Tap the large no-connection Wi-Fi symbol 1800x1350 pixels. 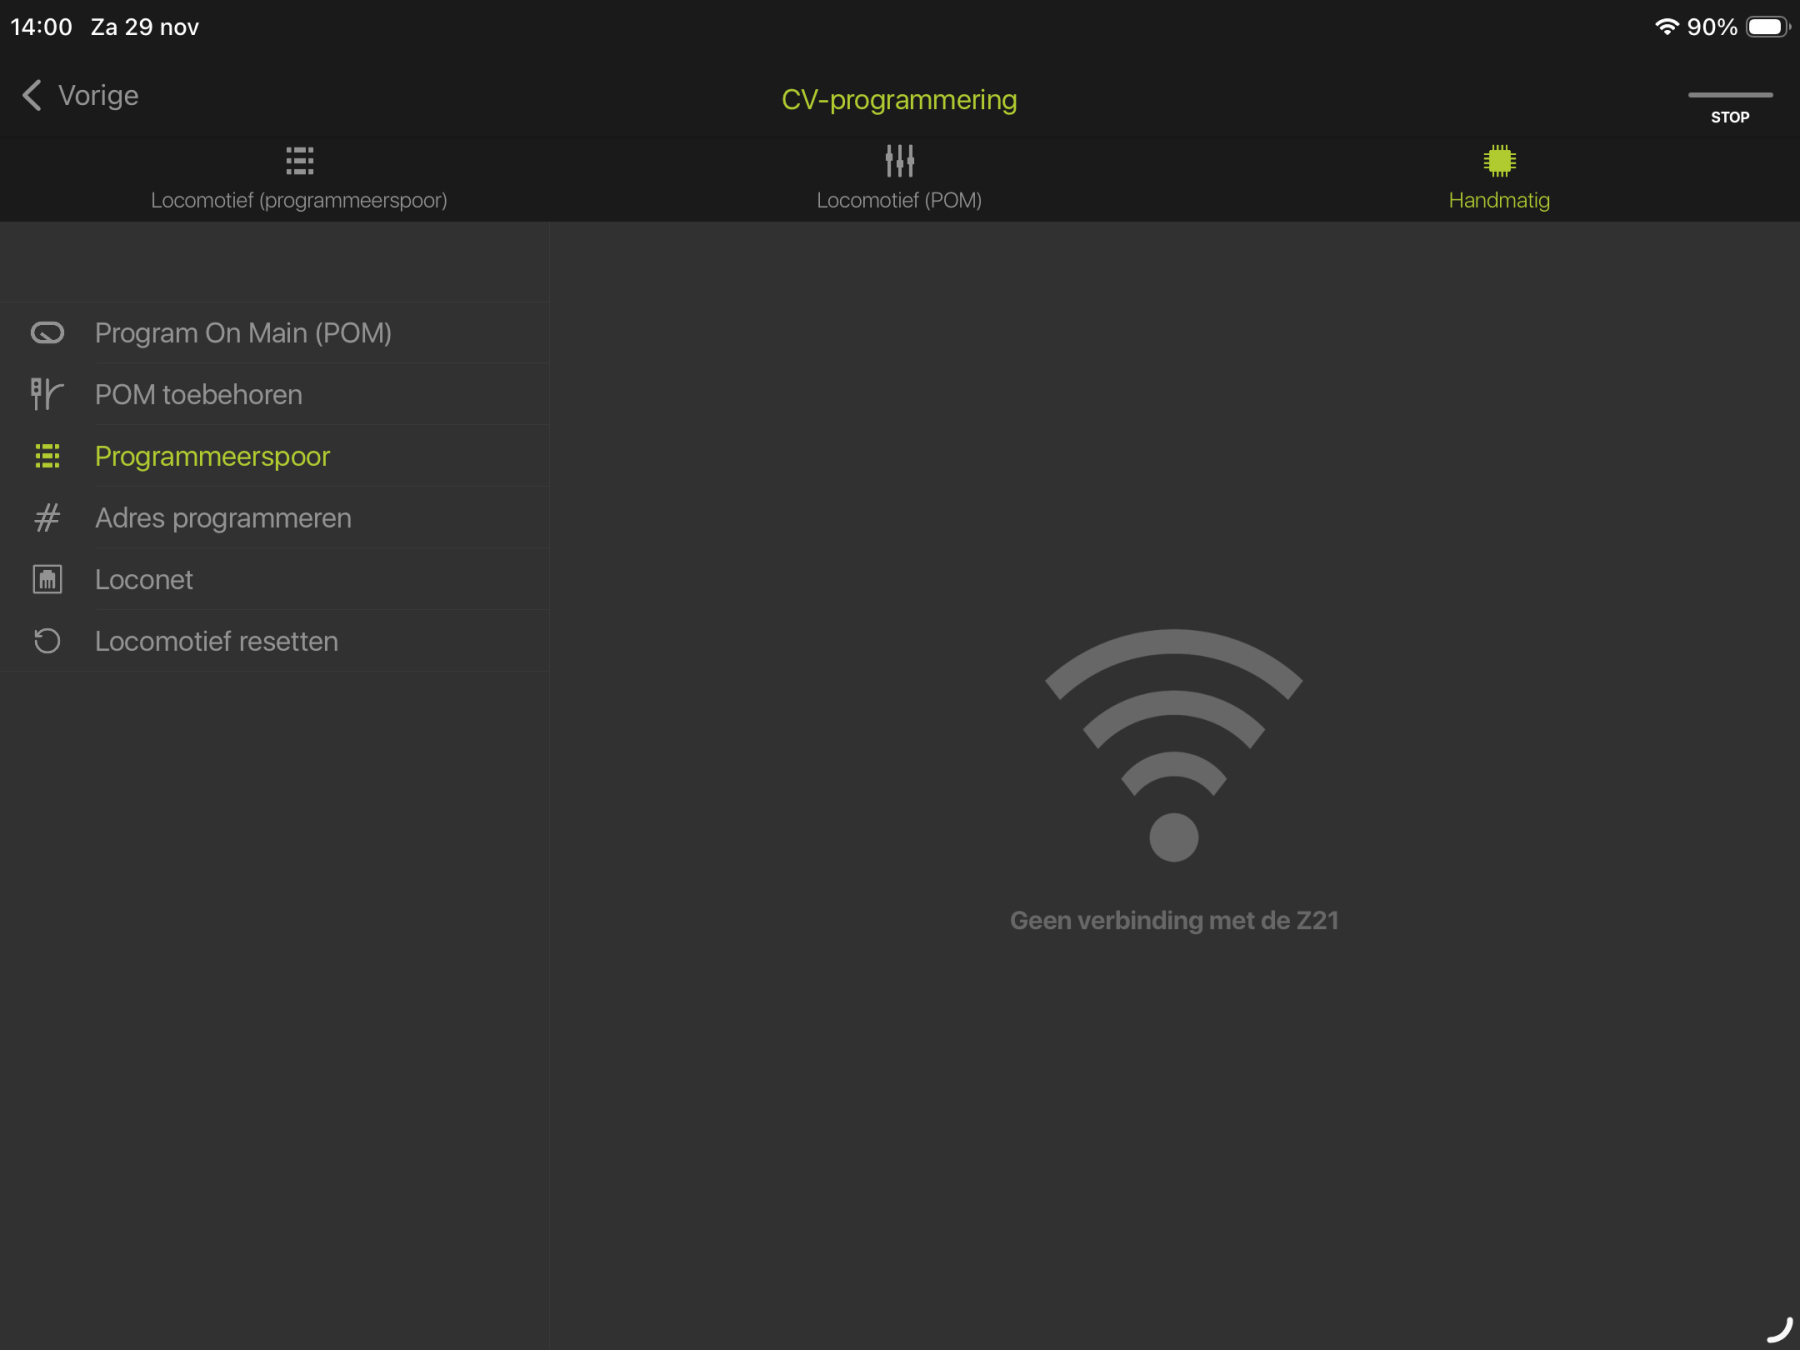point(1173,745)
